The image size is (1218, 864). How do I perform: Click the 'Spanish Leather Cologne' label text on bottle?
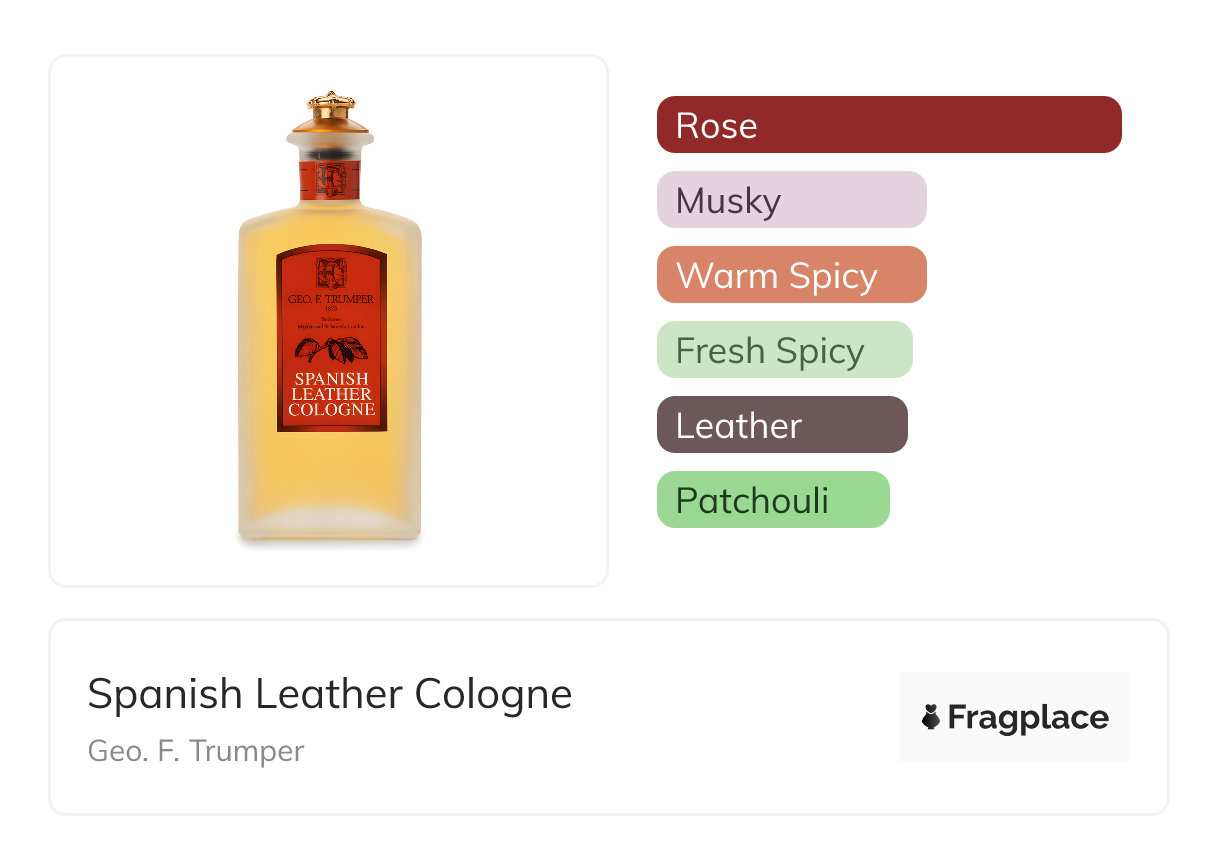click(x=331, y=394)
